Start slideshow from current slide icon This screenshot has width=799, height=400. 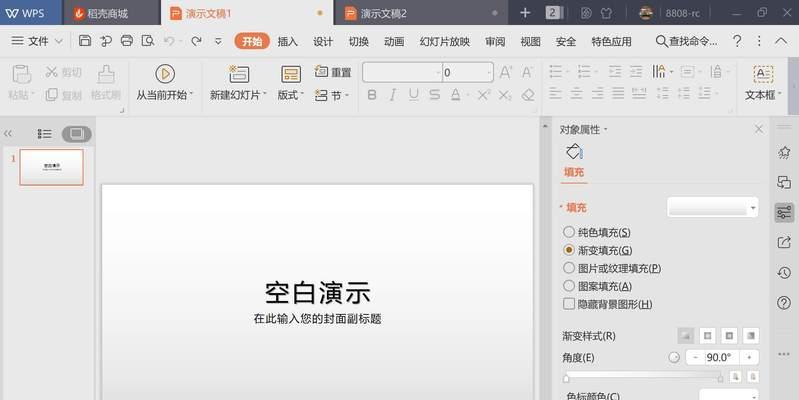(165, 74)
